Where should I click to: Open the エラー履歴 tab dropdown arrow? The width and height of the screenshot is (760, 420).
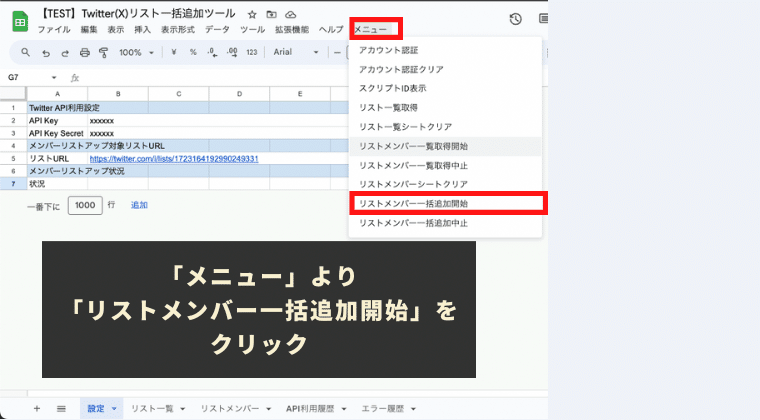tap(413, 409)
